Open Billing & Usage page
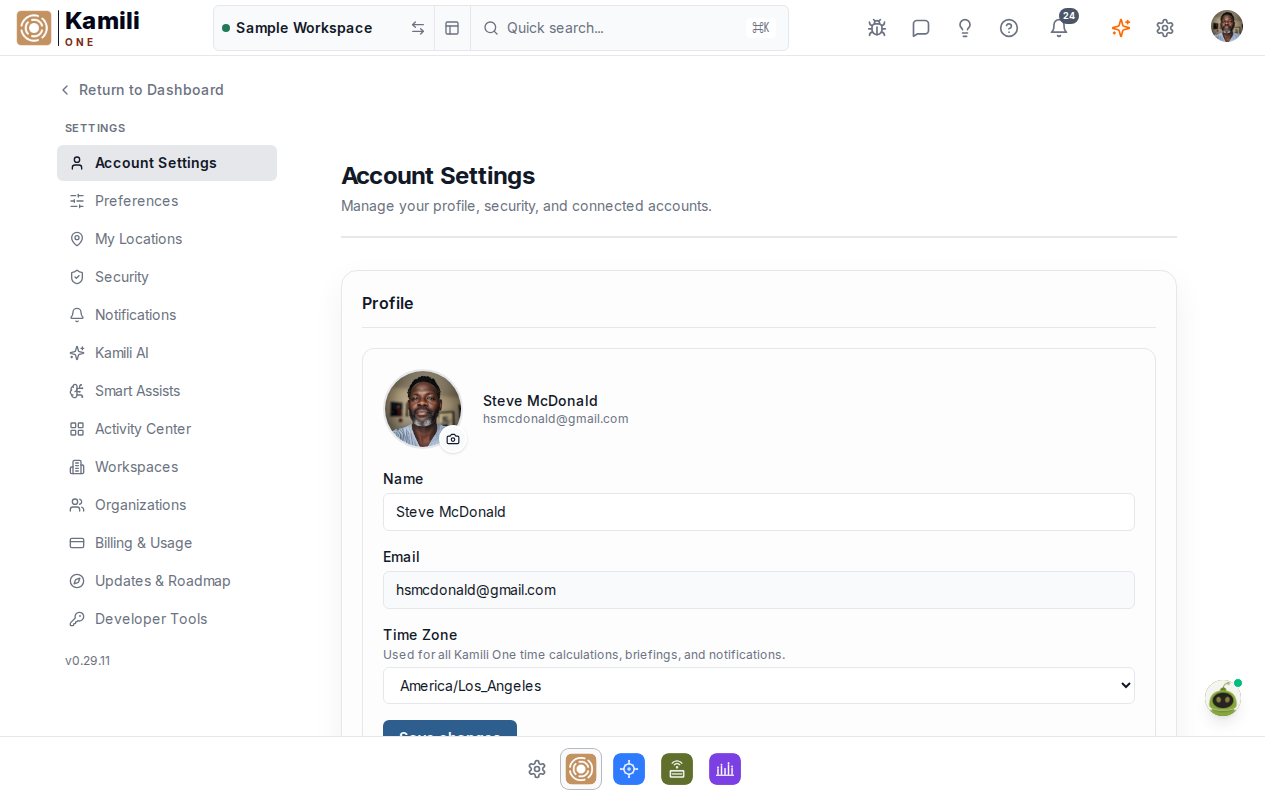This screenshot has height=800, width=1280. 167,543
